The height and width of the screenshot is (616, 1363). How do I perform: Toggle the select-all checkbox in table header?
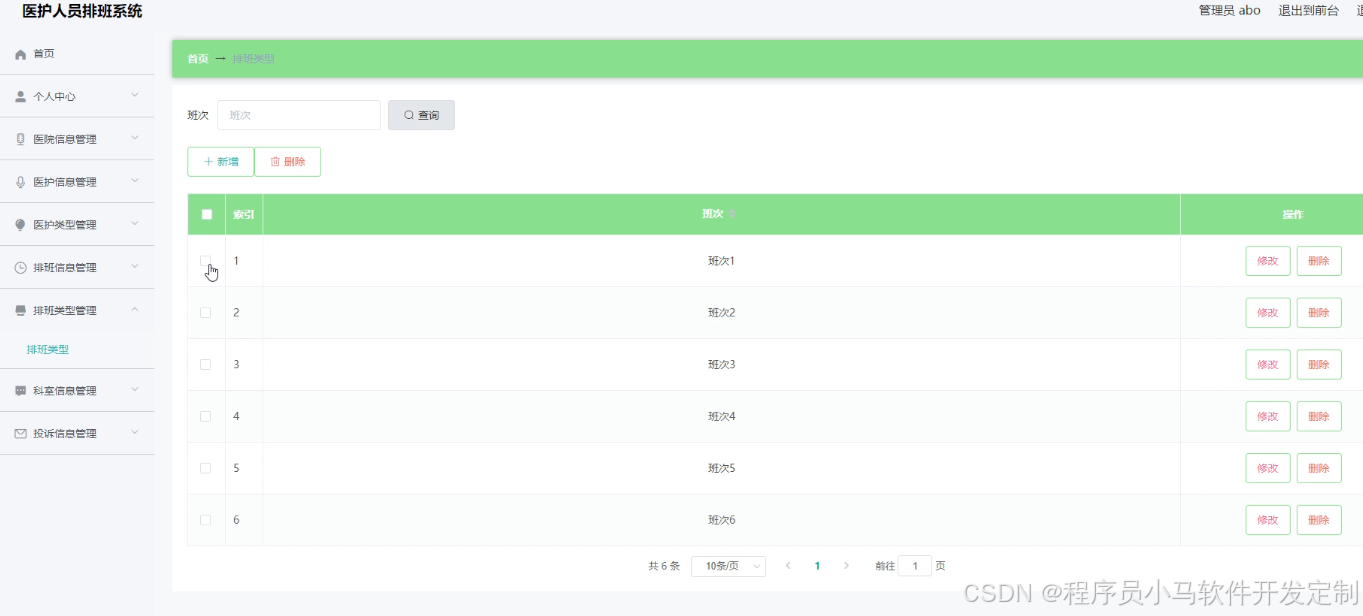207,214
